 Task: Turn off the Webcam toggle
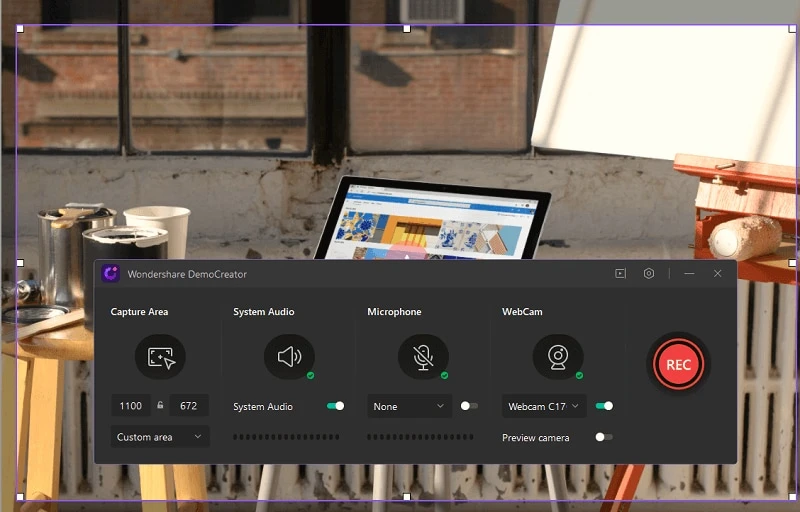click(603, 406)
